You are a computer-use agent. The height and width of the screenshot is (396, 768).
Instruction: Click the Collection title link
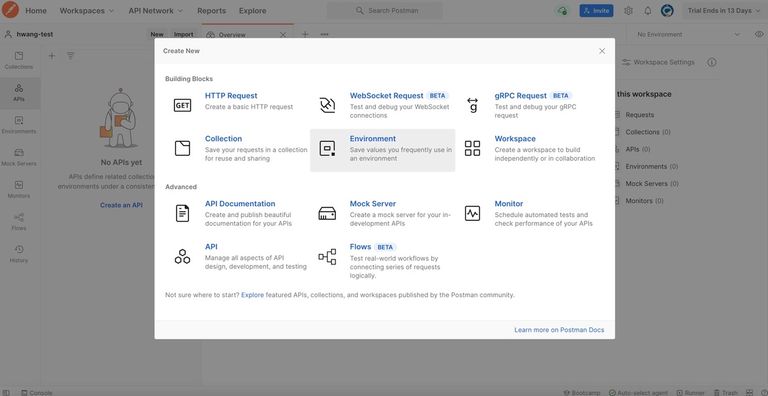223,139
